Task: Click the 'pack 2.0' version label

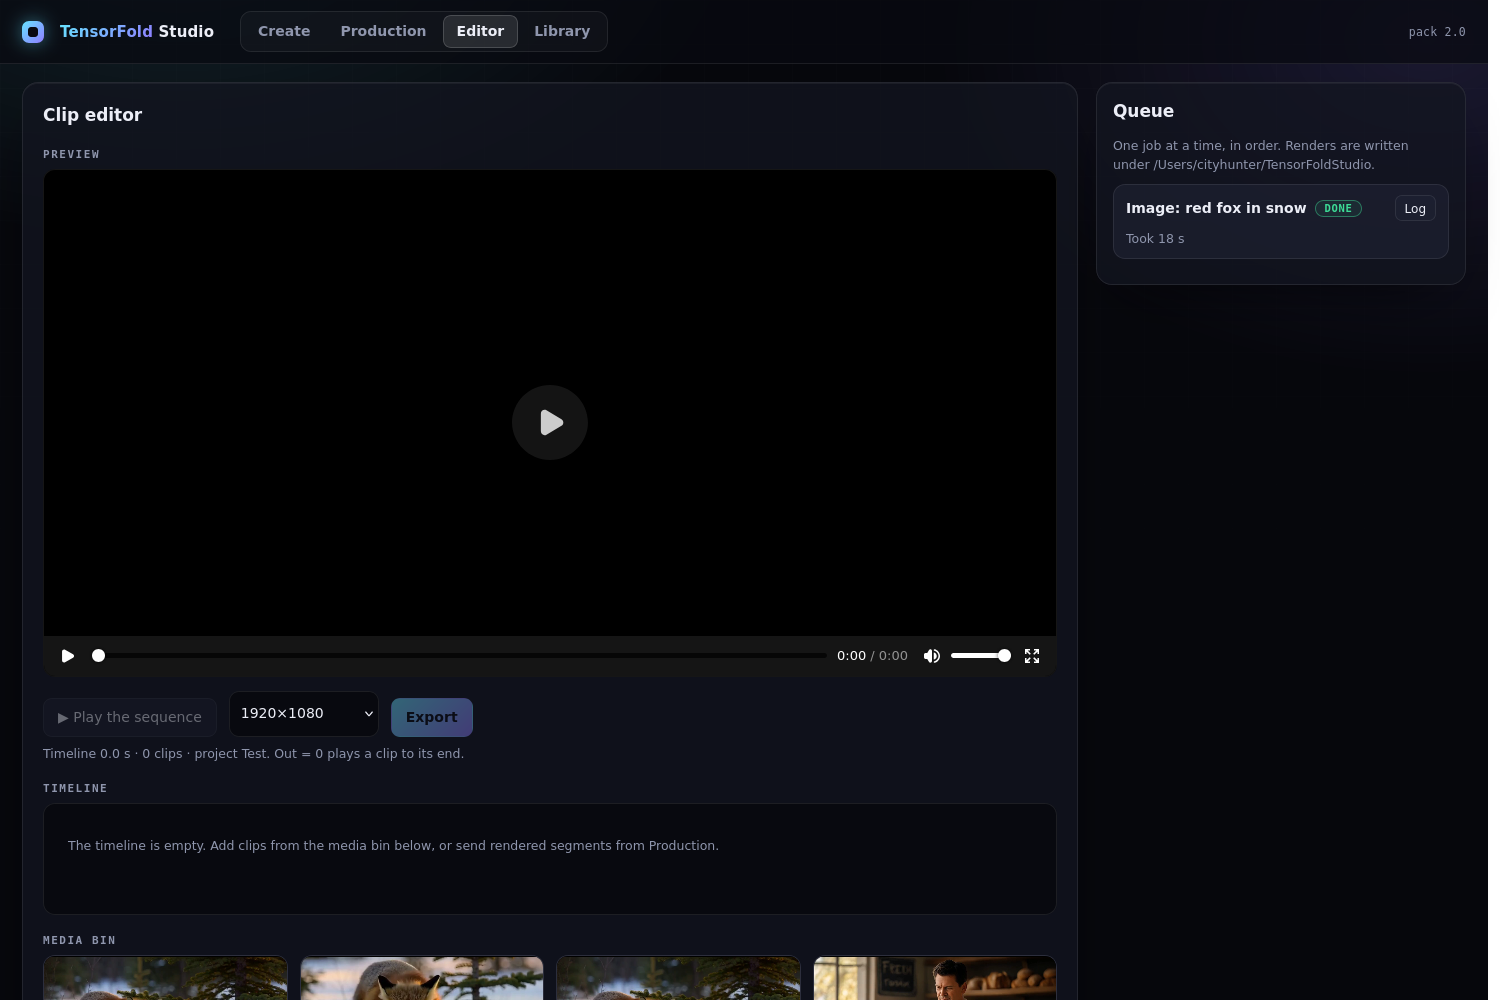Action: click(x=1437, y=32)
